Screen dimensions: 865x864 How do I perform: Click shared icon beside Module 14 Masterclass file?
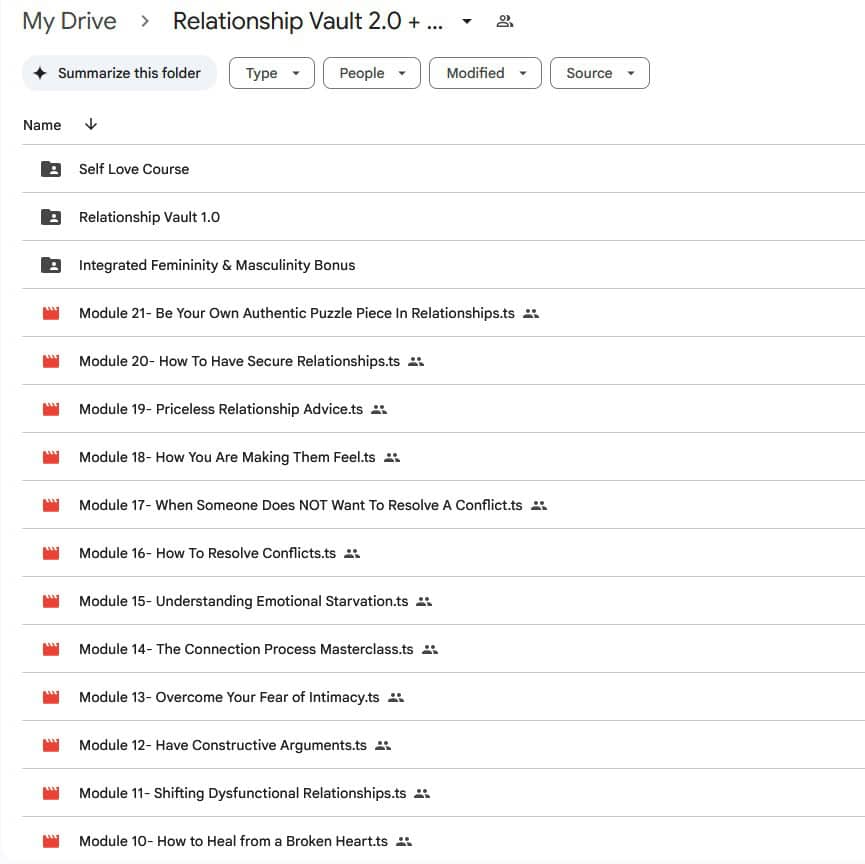point(430,649)
